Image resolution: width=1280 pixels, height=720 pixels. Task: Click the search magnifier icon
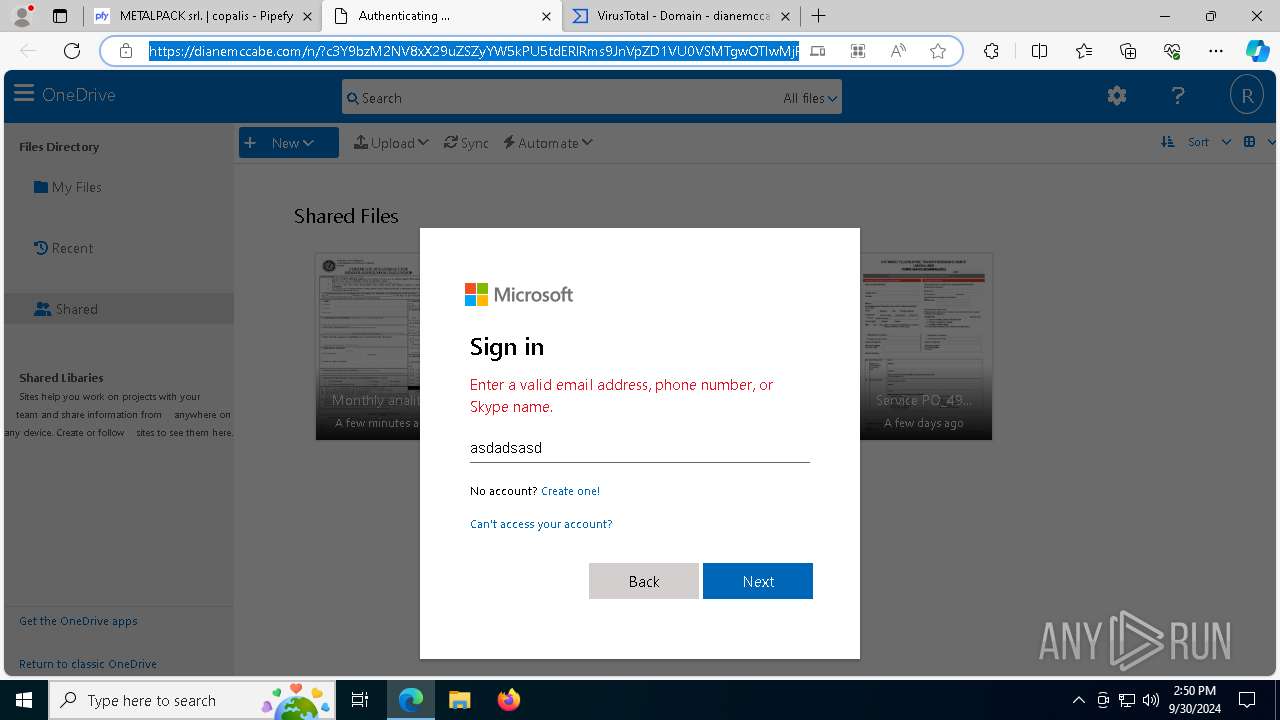click(x=352, y=98)
